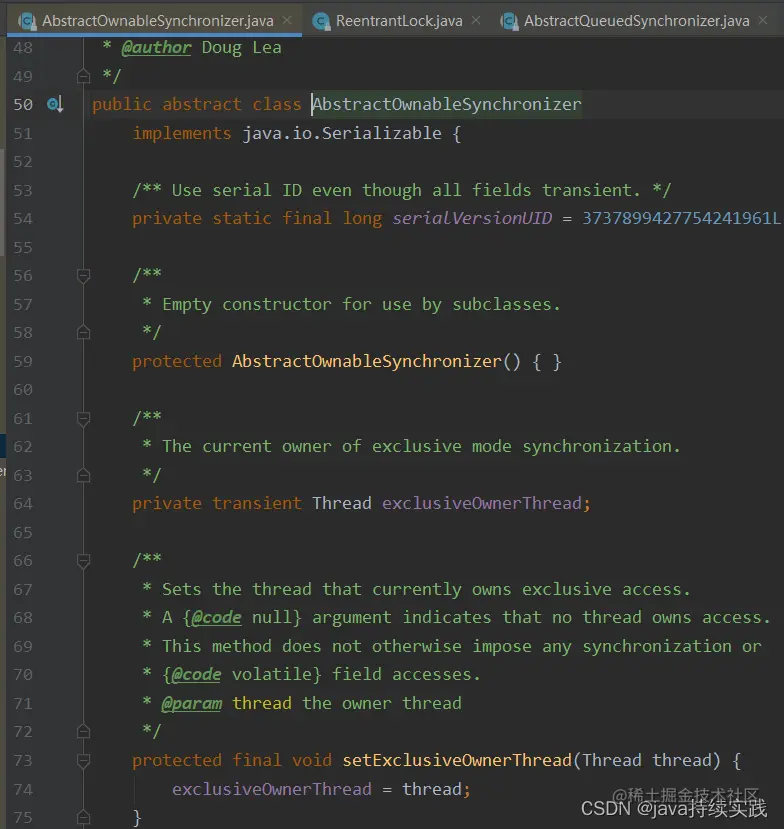784x829 pixels.
Task: Click java.io.Serializable on line 51
Action: click(342, 133)
